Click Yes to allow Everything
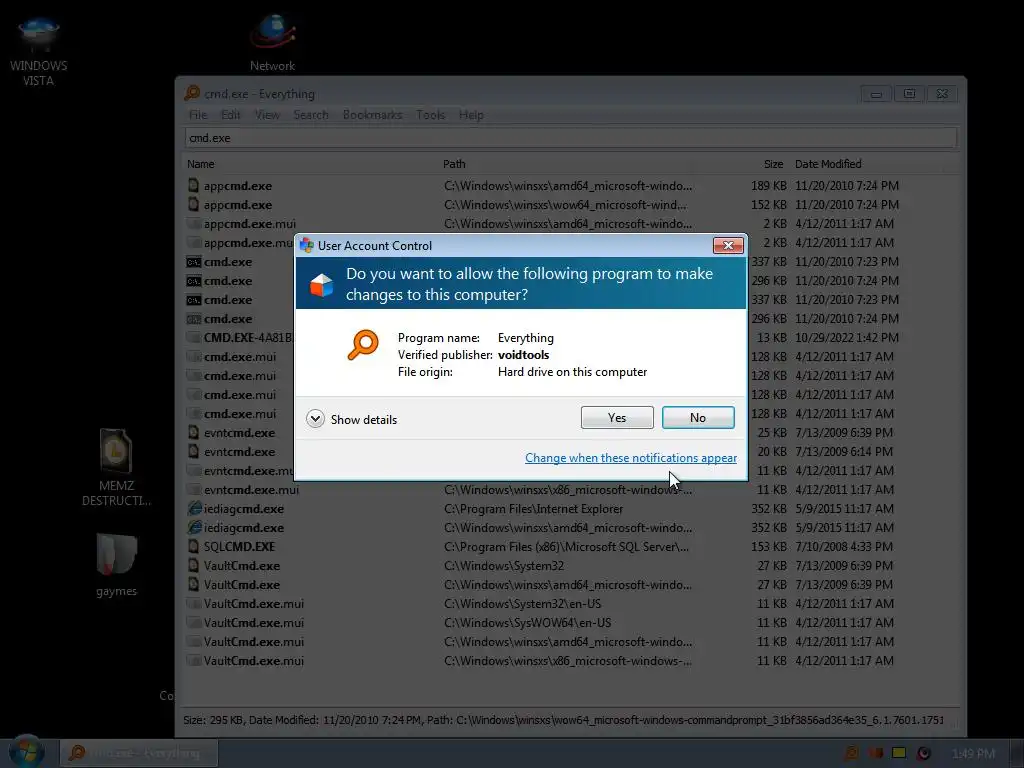1024x768 pixels. 616,418
